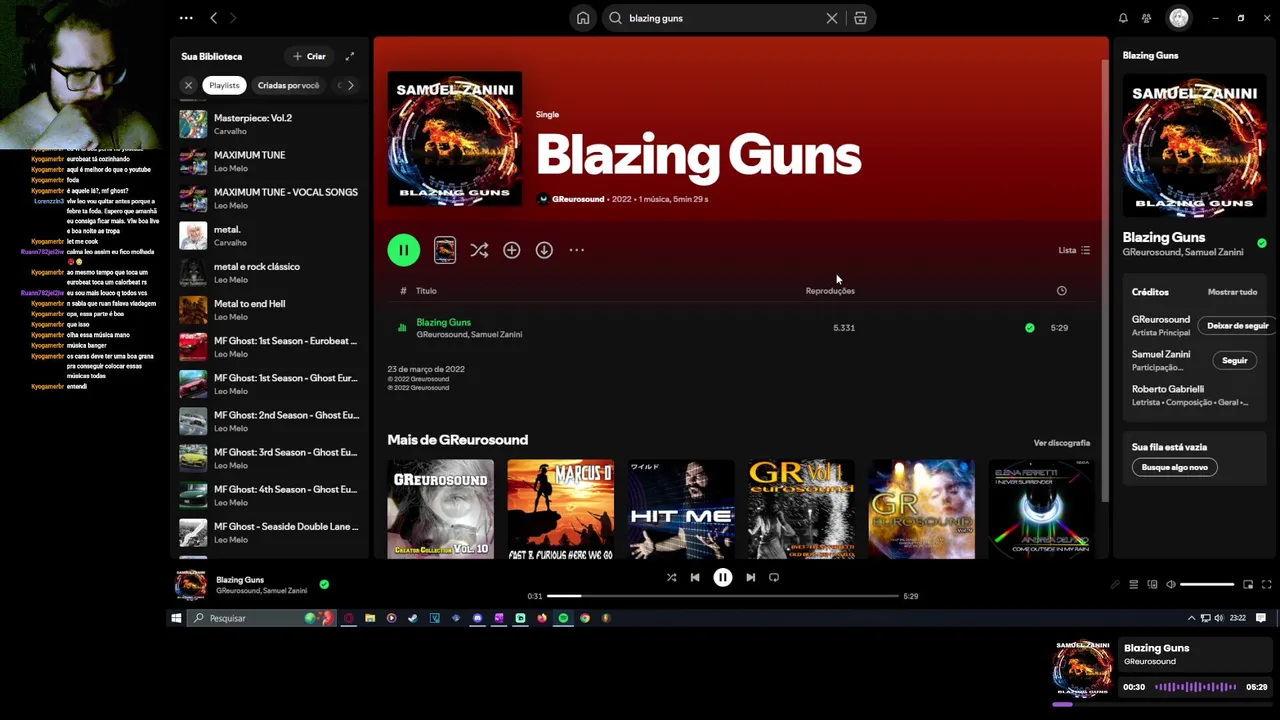Click the Criar button in Sua Biblioteca

tap(310, 57)
